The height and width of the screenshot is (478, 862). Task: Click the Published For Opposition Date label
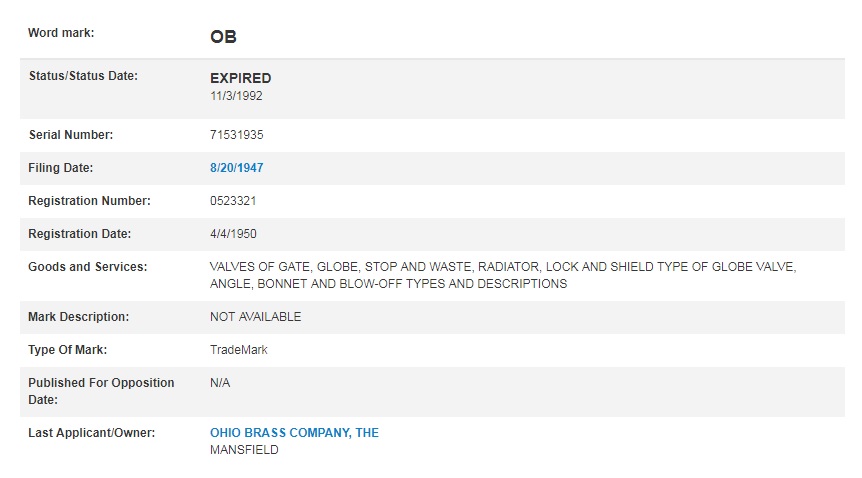coord(101,391)
